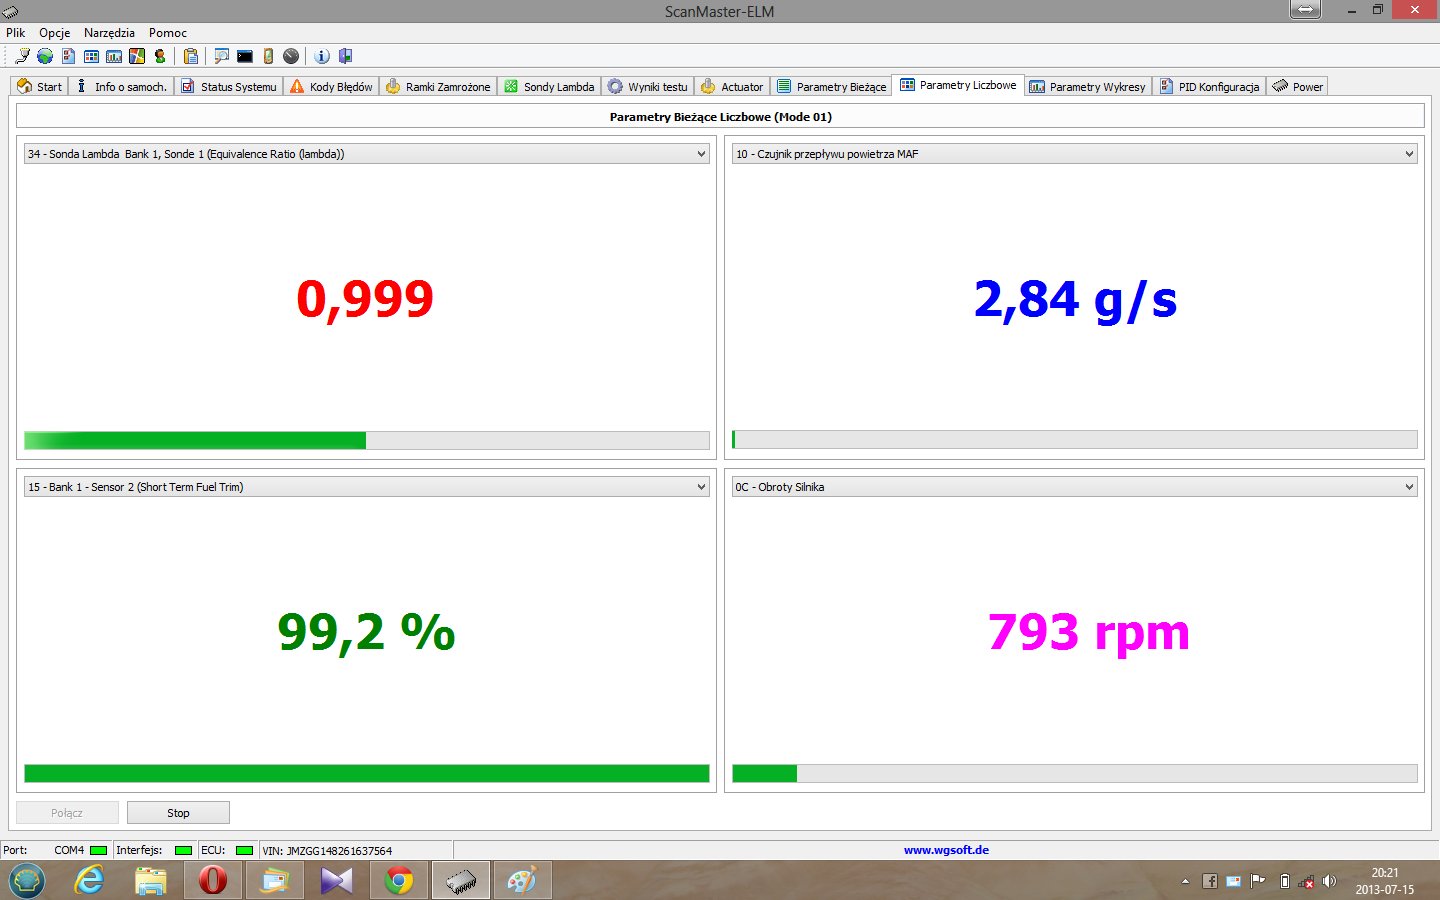Switch to the Kody Błędów tab

[331, 87]
